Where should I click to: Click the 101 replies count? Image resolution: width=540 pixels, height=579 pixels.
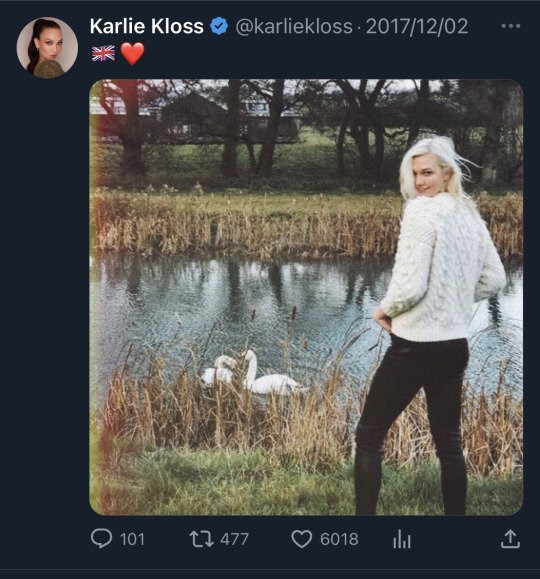132,539
